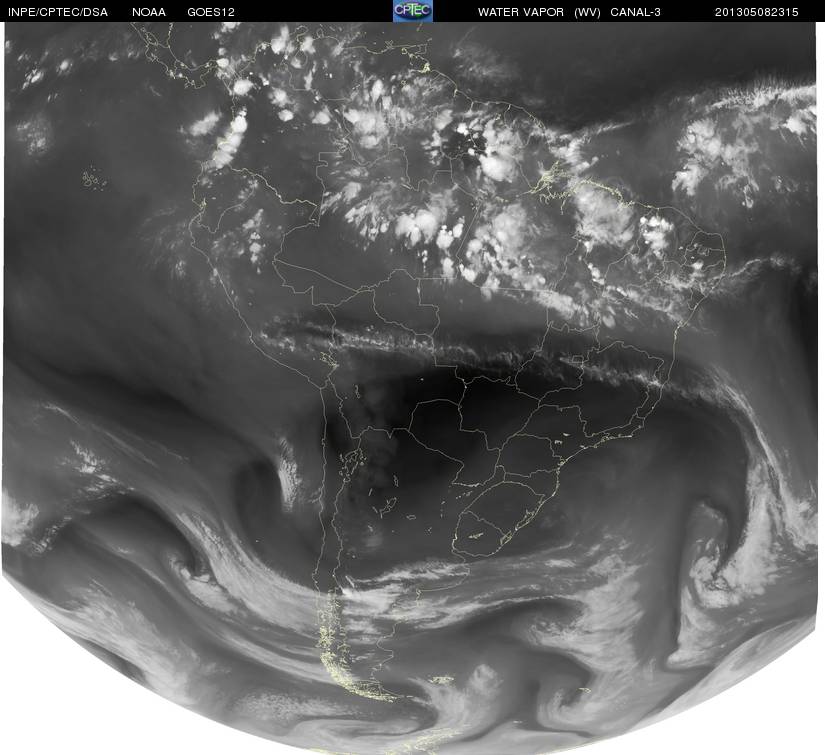Select the 'INPE/CPTEC/DSA' header text

coord(58,12)
